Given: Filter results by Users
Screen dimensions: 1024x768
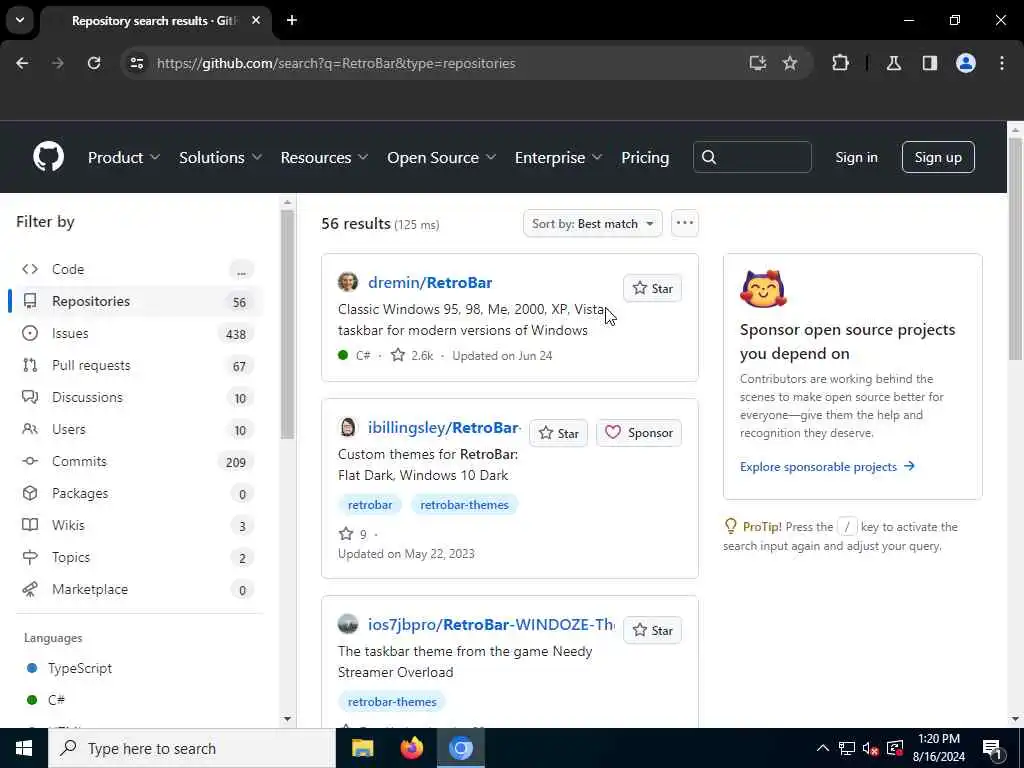Looking at the screenshot, I should click(x=137, y=429).
